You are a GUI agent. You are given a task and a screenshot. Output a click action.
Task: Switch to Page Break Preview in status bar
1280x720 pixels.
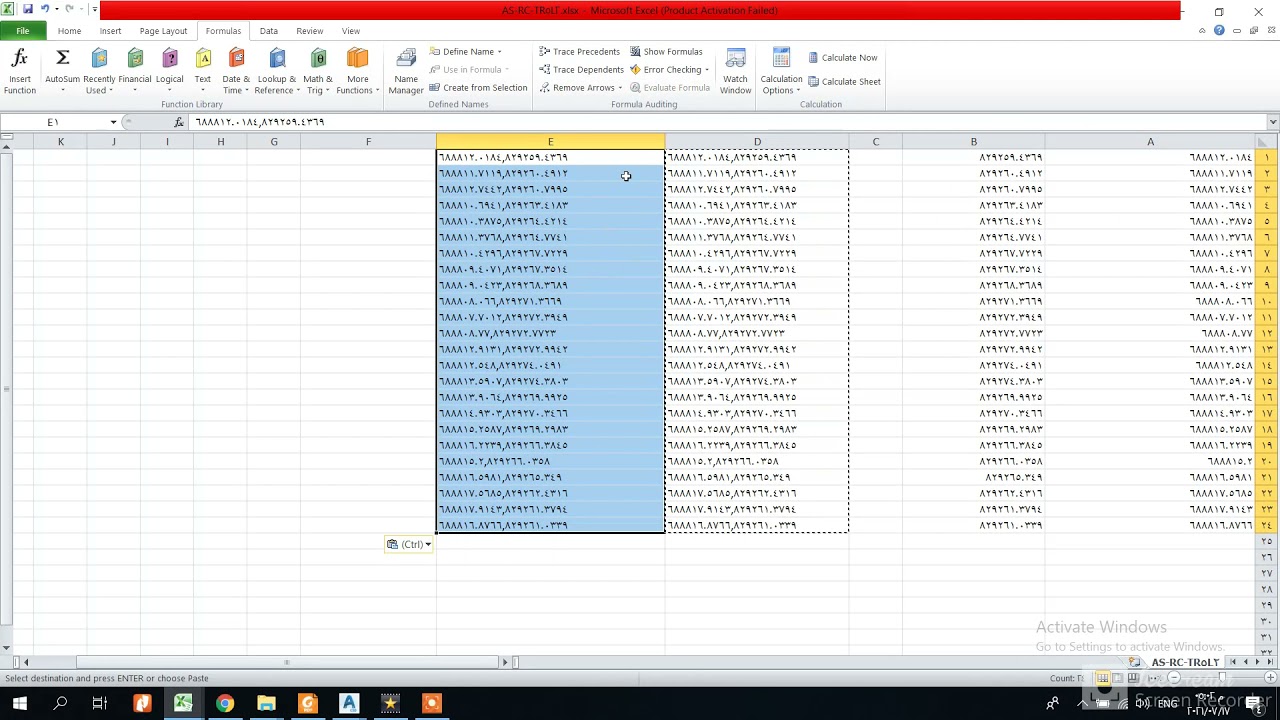(x=1134, y=678)
